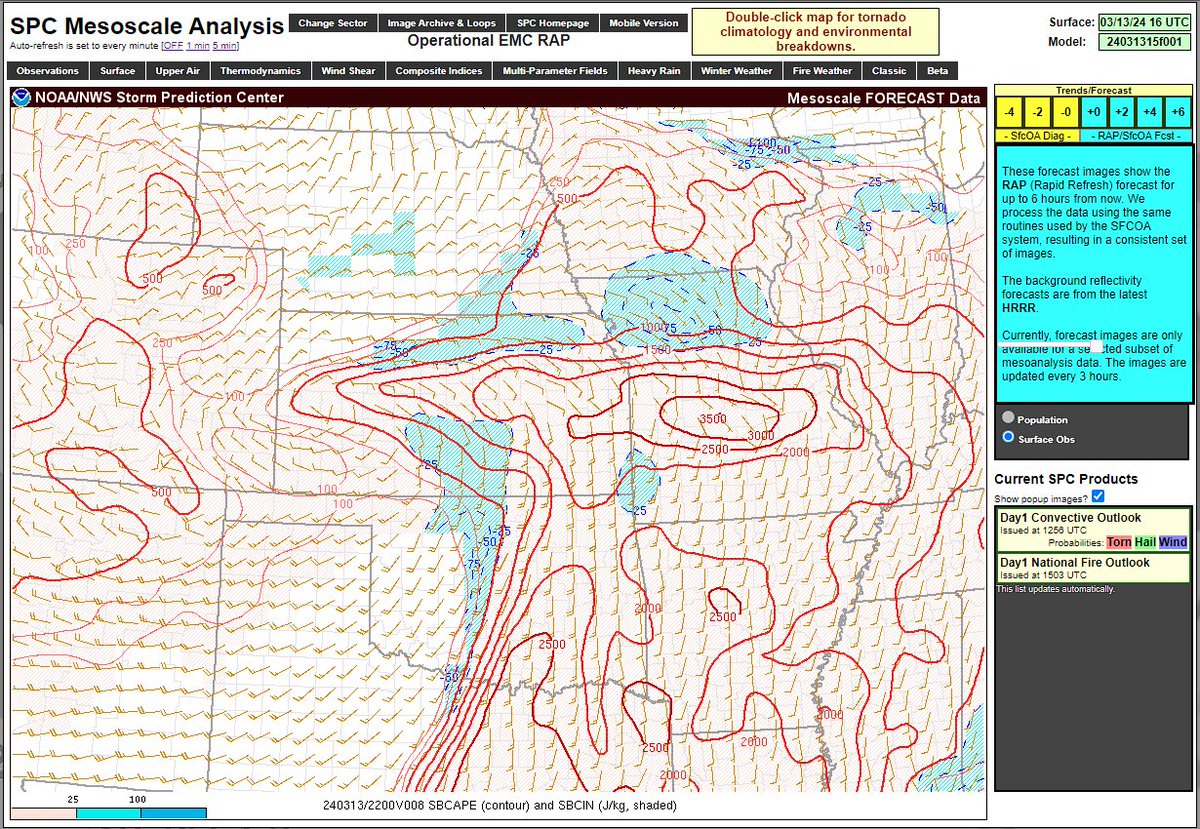Click the map caption 240313/2200V008 SBCAPE
The image size is (1200, 829).
coord(499,804)
